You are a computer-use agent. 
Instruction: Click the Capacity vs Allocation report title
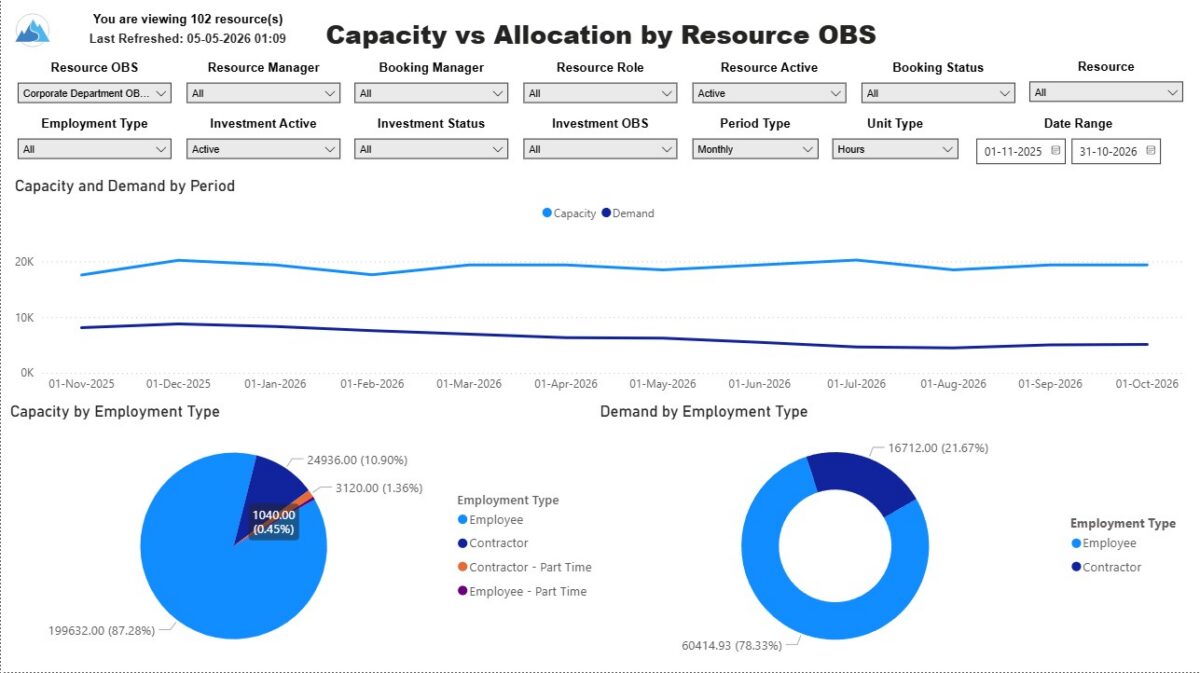601,35
